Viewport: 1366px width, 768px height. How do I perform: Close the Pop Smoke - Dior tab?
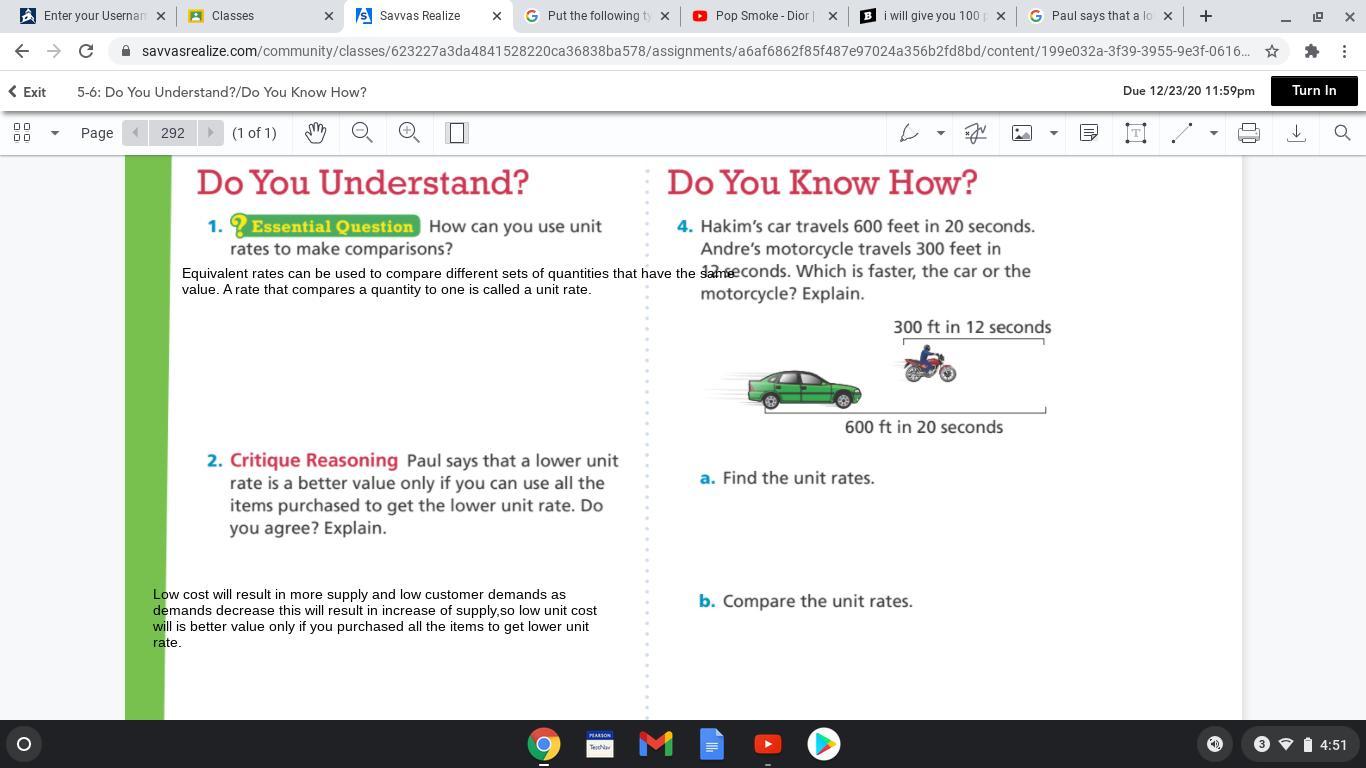tap(833, 16)
